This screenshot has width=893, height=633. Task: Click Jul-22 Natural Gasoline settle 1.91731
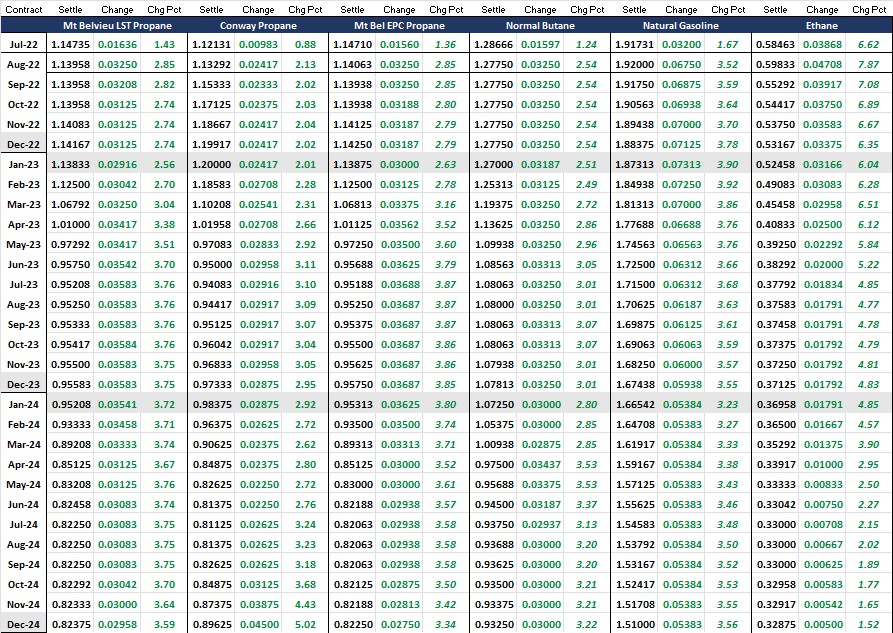tap(634, 44)
